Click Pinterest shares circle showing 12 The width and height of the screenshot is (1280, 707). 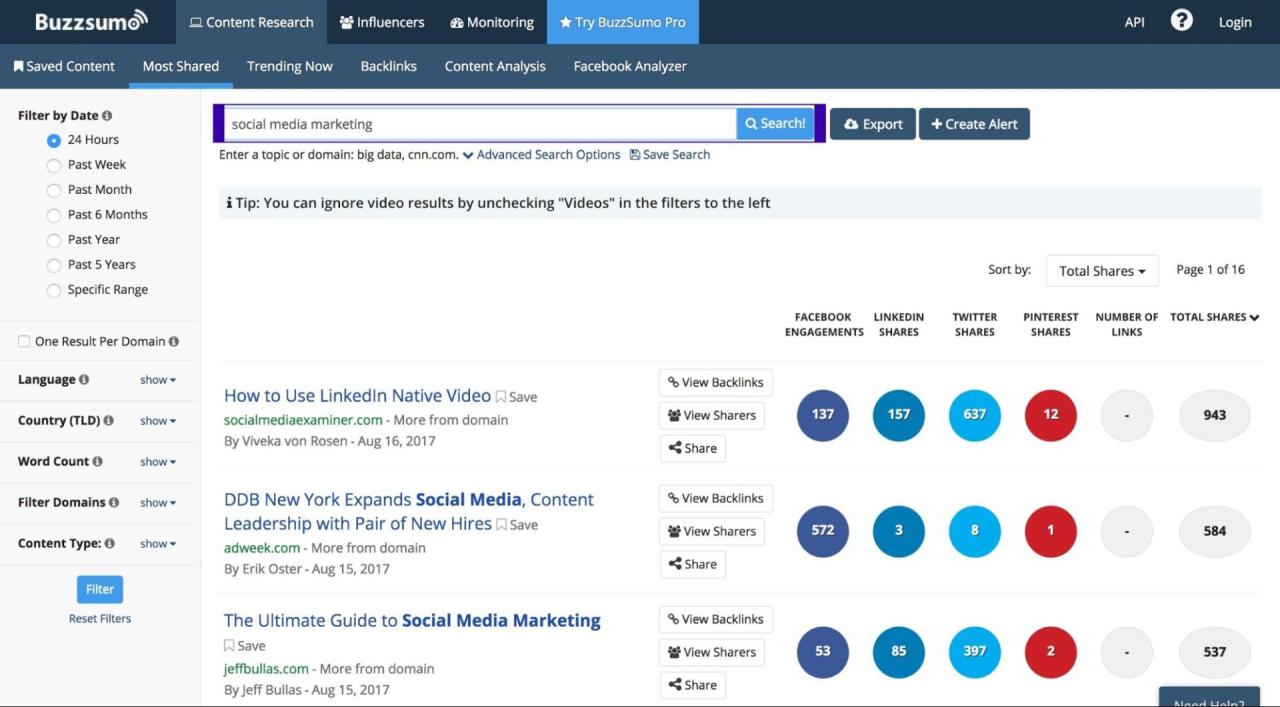[x=1051, y=415]
